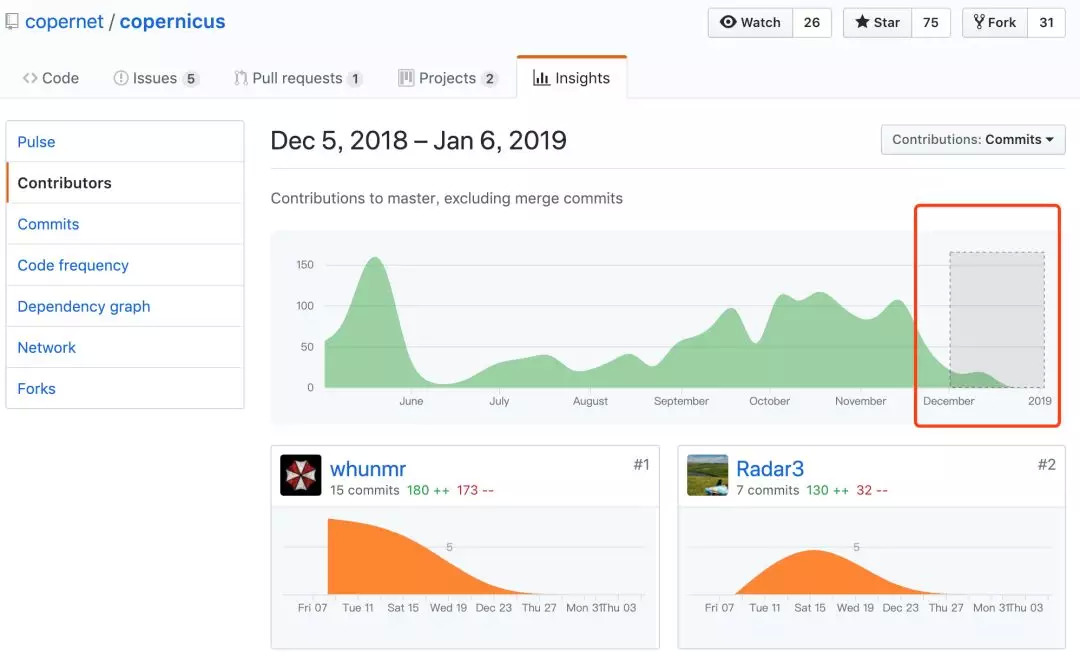Expand the Contributions: Commits dropdown
The width and height of the screenshot is (1080, 657).
[x=972, y=139]
